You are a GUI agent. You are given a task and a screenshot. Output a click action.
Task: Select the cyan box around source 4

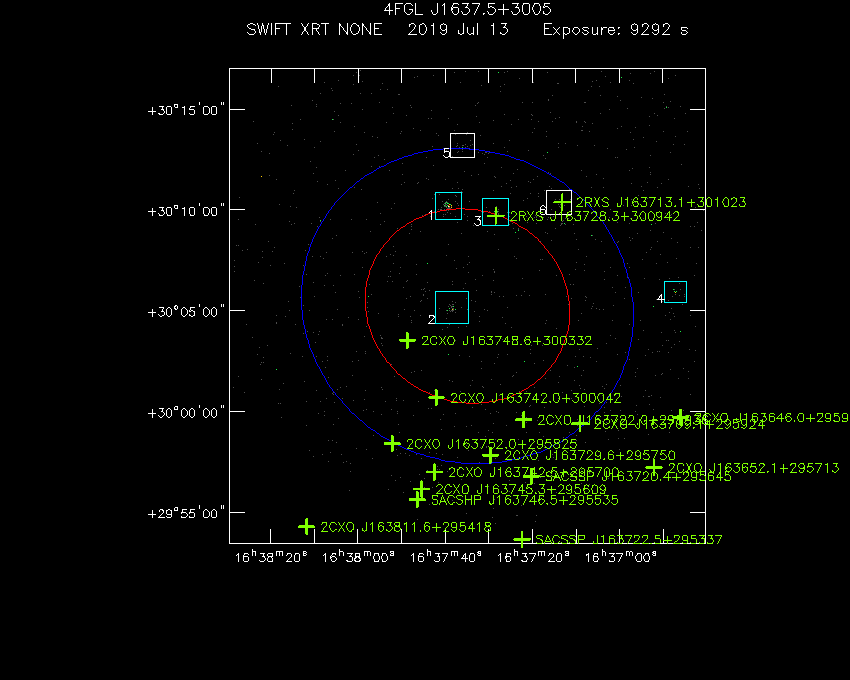[675, 292]
